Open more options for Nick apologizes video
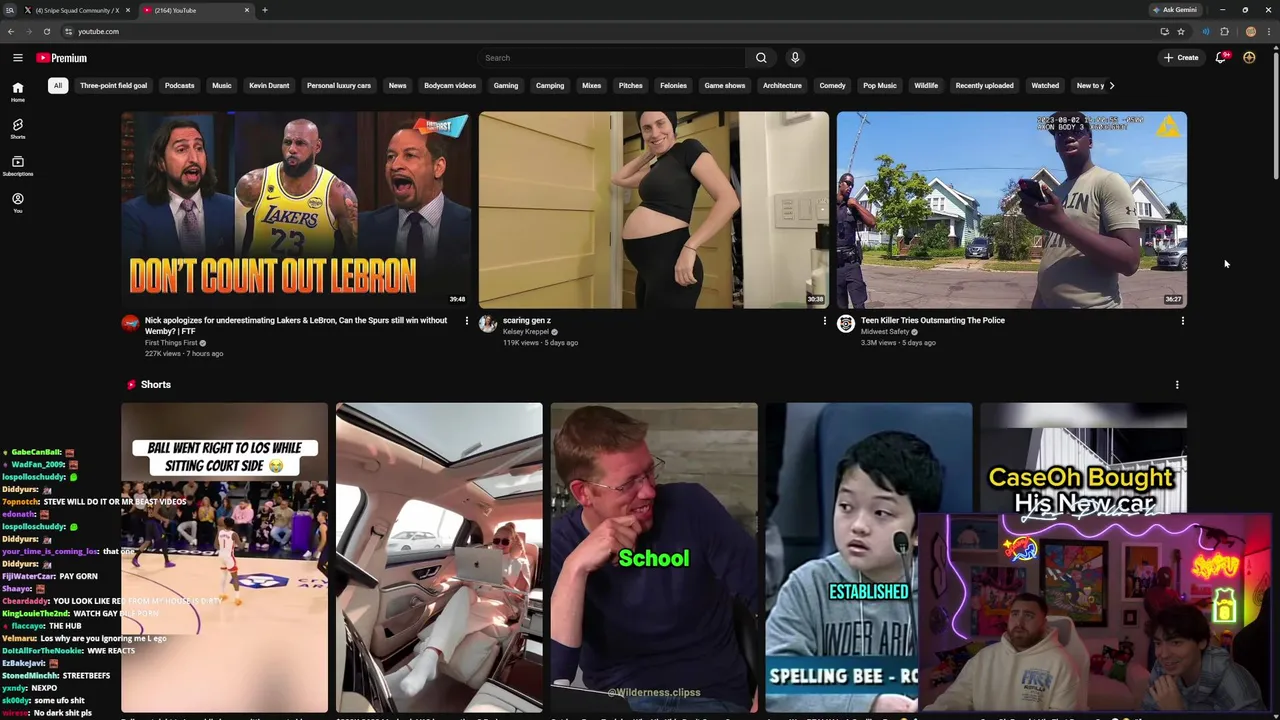Viewport: 1280px width, 720px height. [466, 321]
